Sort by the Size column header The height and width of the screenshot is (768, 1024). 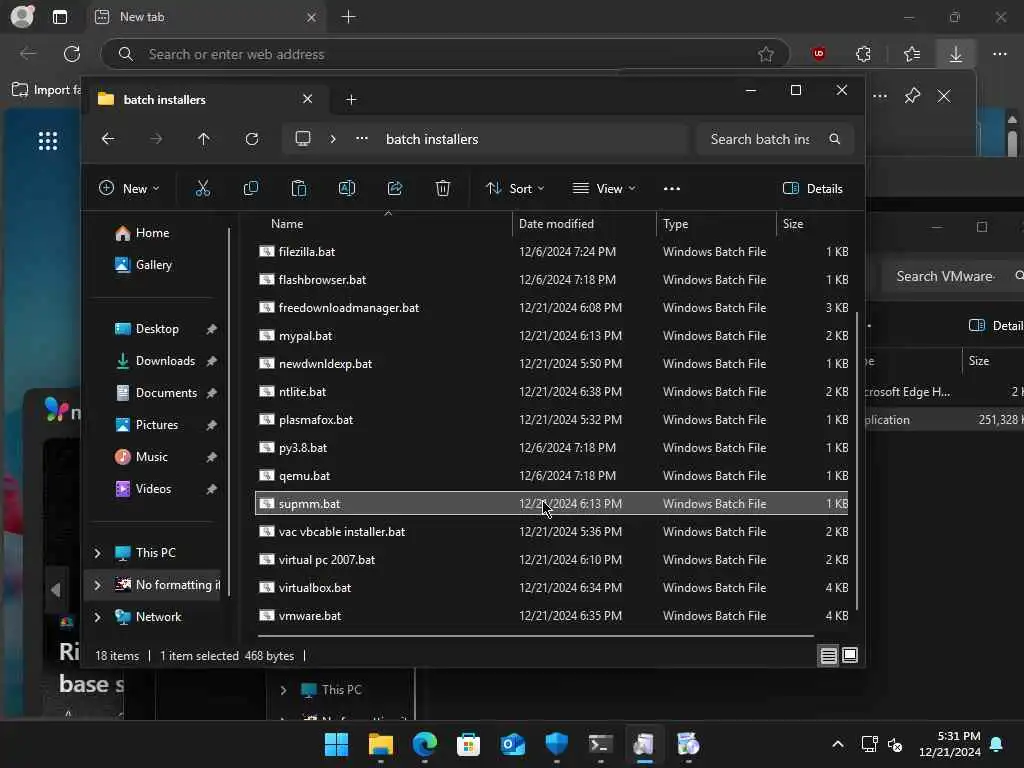tap(793, 224)
